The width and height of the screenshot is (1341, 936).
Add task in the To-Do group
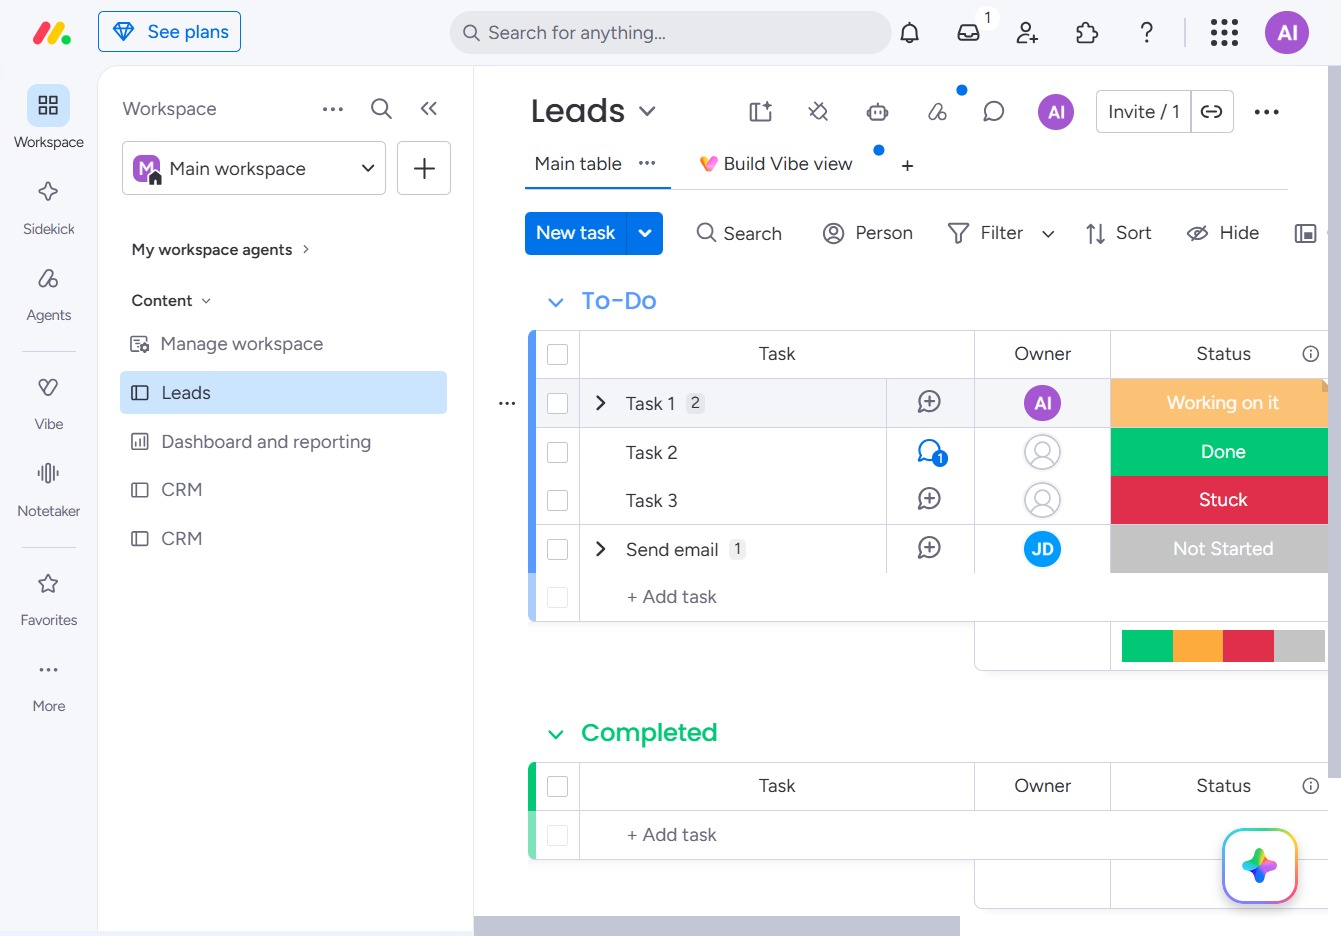[x=672, y=597]
